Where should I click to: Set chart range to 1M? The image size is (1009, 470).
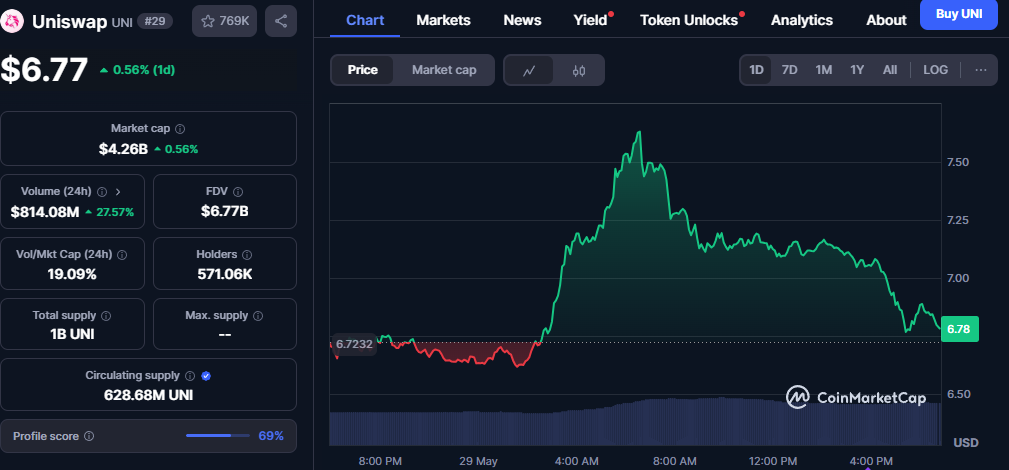click(x=824, y=70)
